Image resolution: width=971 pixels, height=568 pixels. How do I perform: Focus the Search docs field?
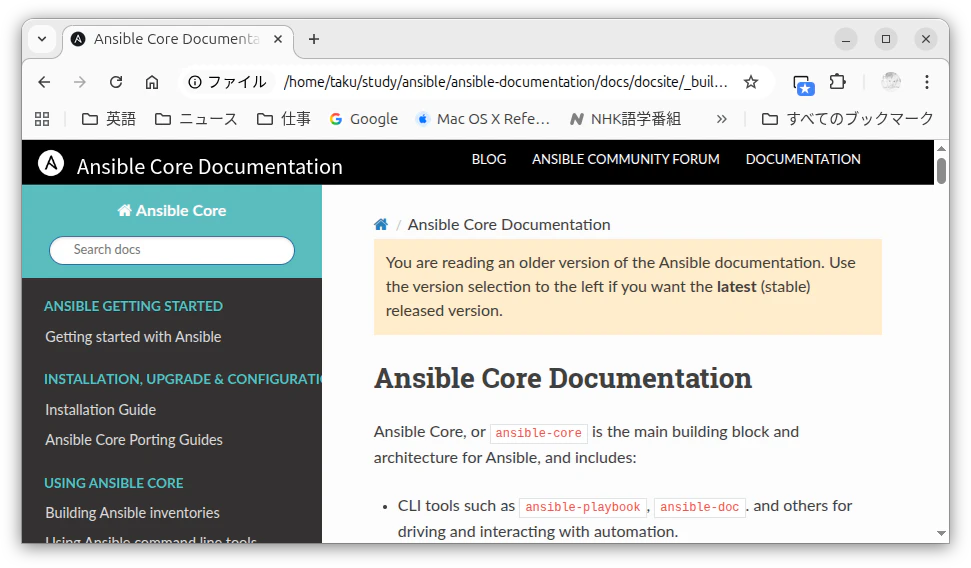(172, 250)
